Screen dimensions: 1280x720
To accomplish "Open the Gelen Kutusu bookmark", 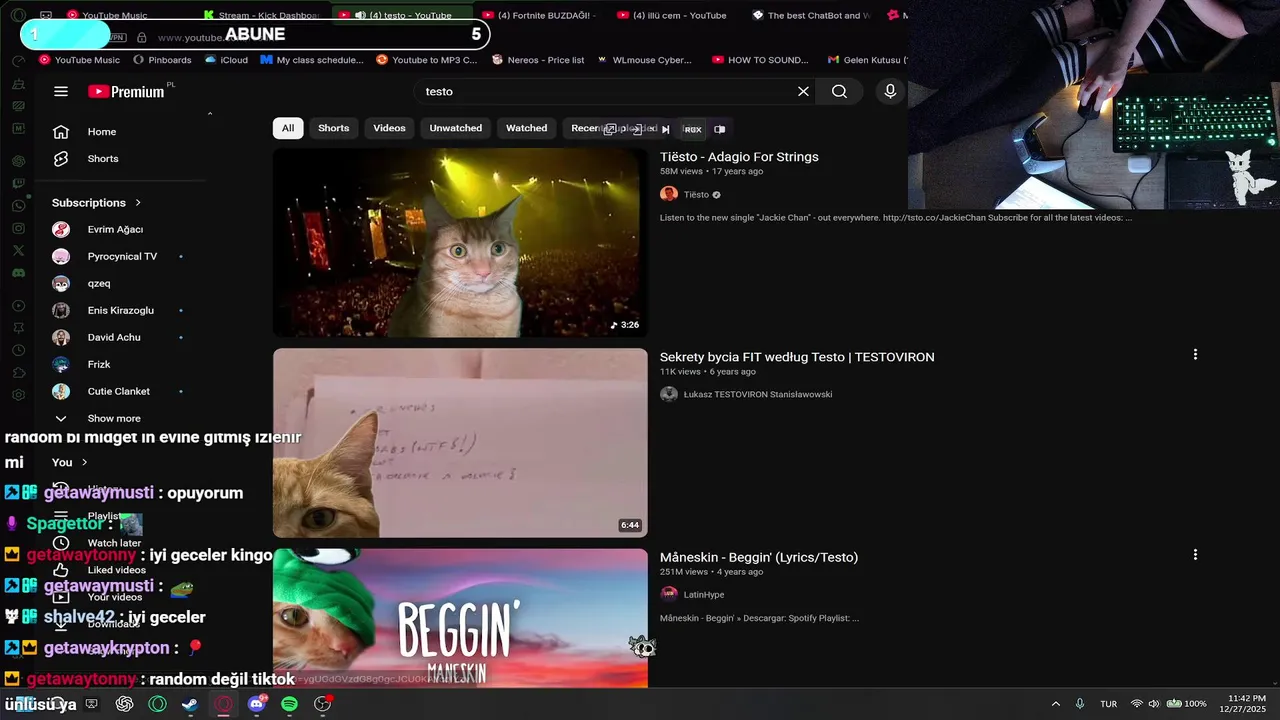I will [x=867, y=60].
